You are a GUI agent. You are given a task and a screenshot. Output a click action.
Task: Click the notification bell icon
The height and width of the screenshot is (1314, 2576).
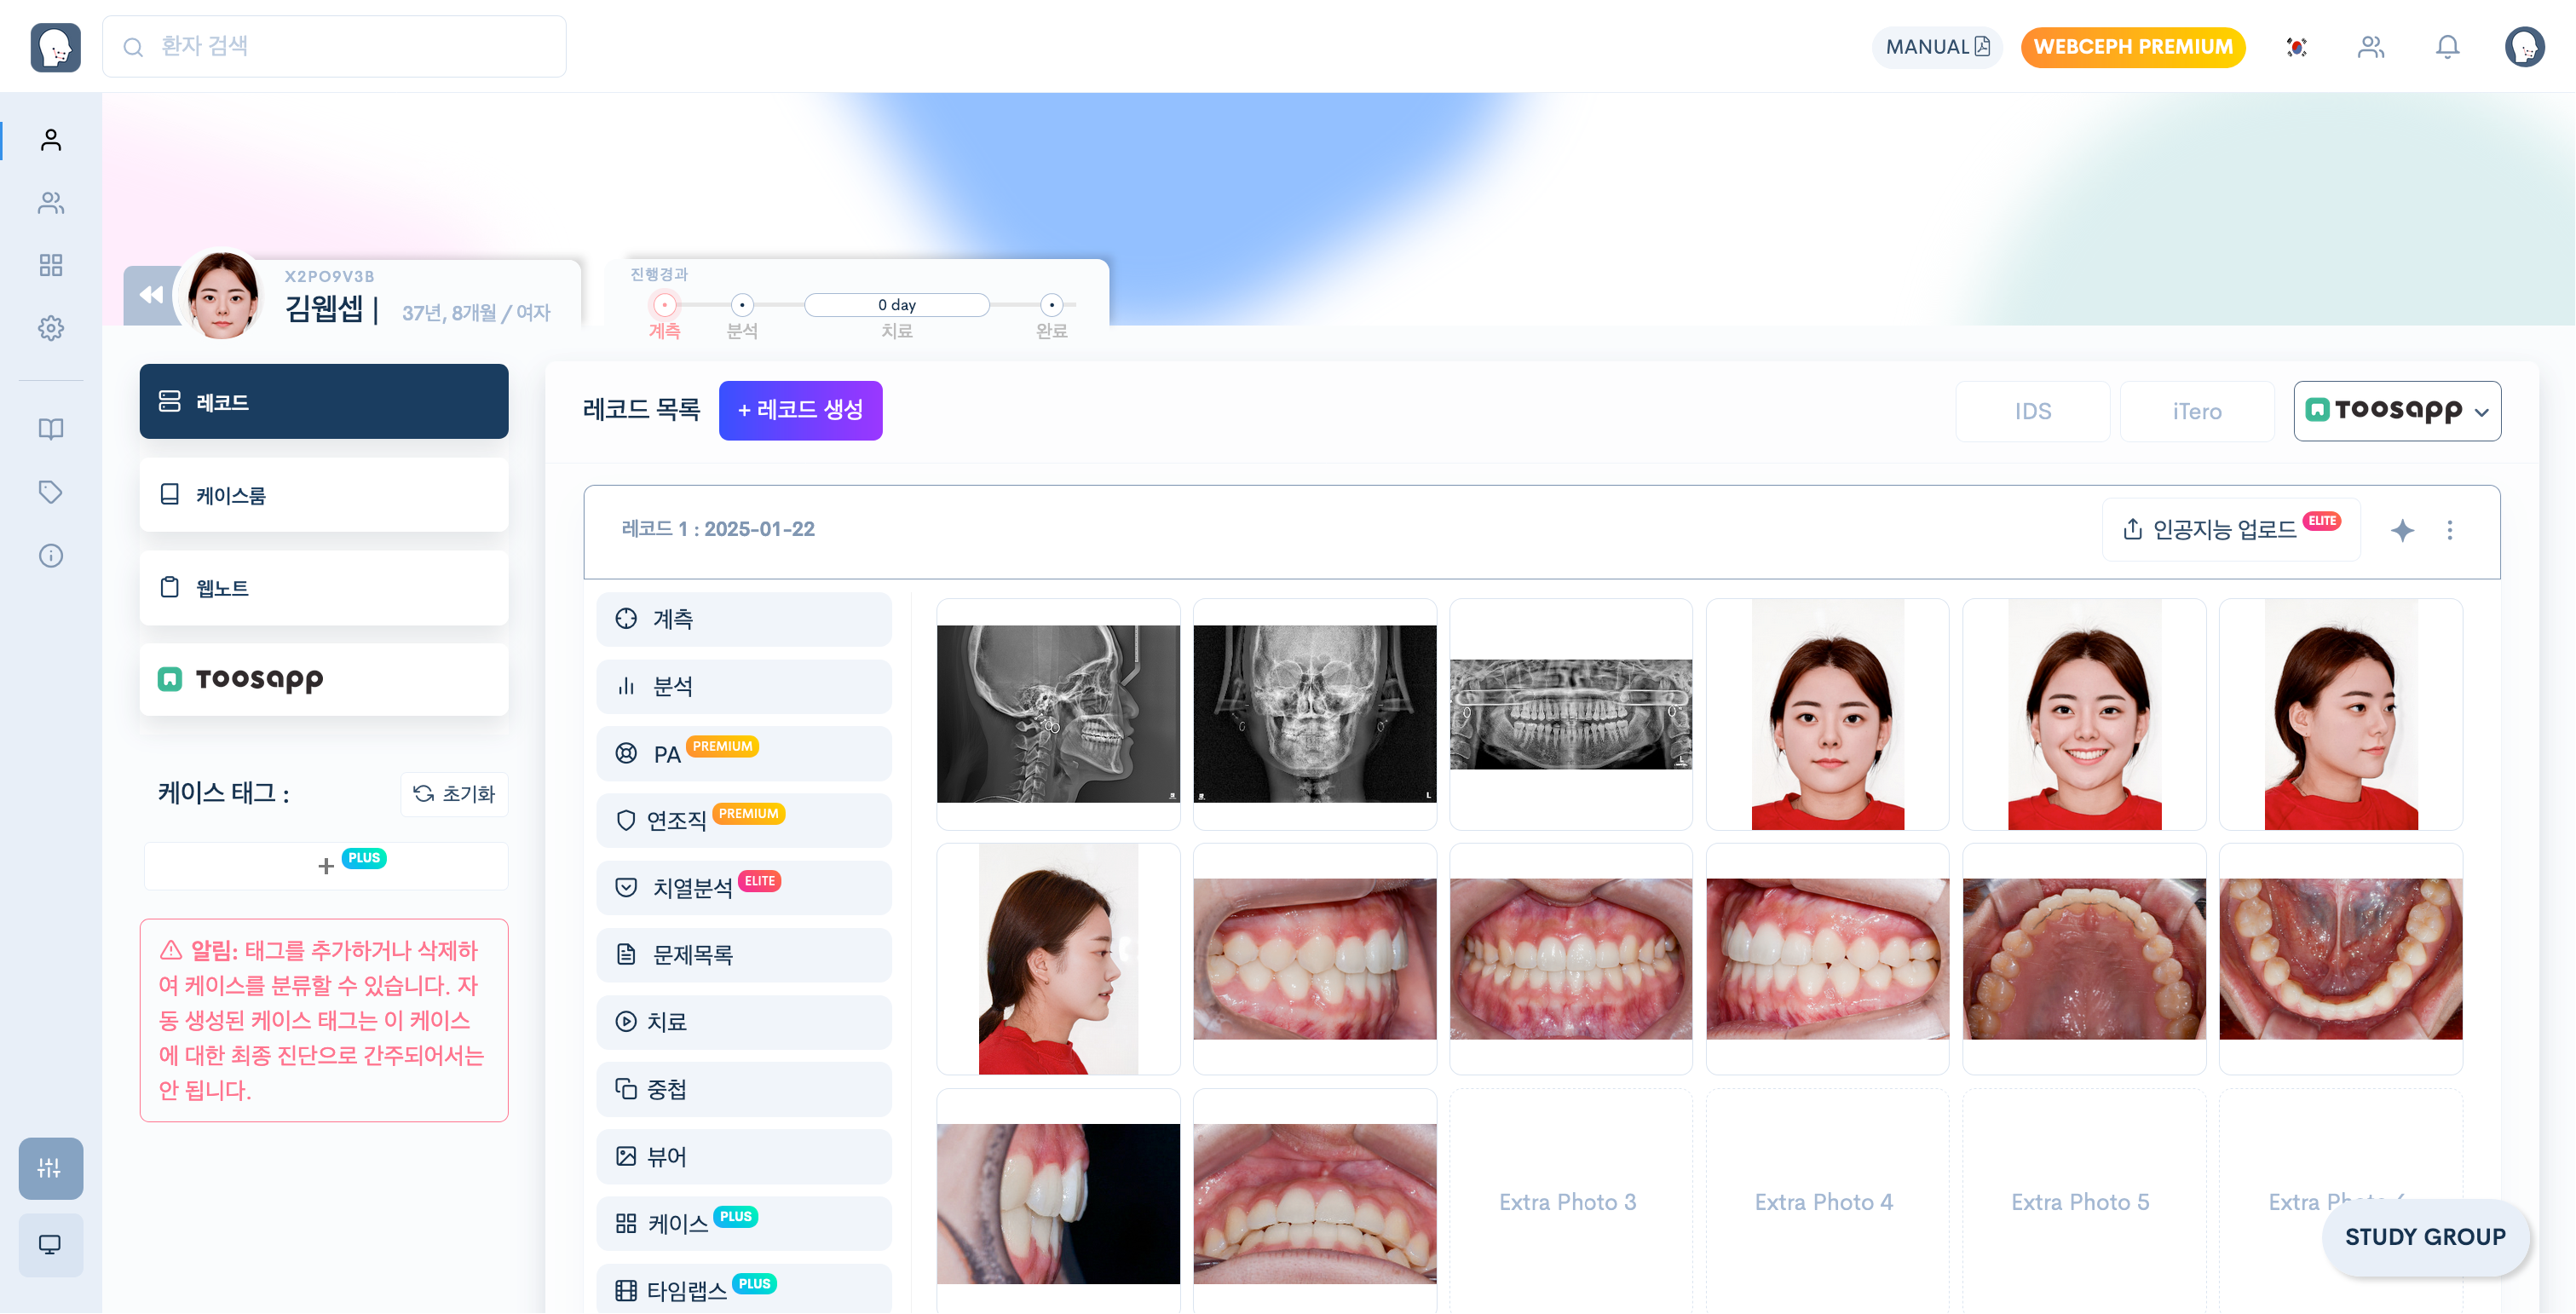pyautogui.click(x=2447, y=47)
